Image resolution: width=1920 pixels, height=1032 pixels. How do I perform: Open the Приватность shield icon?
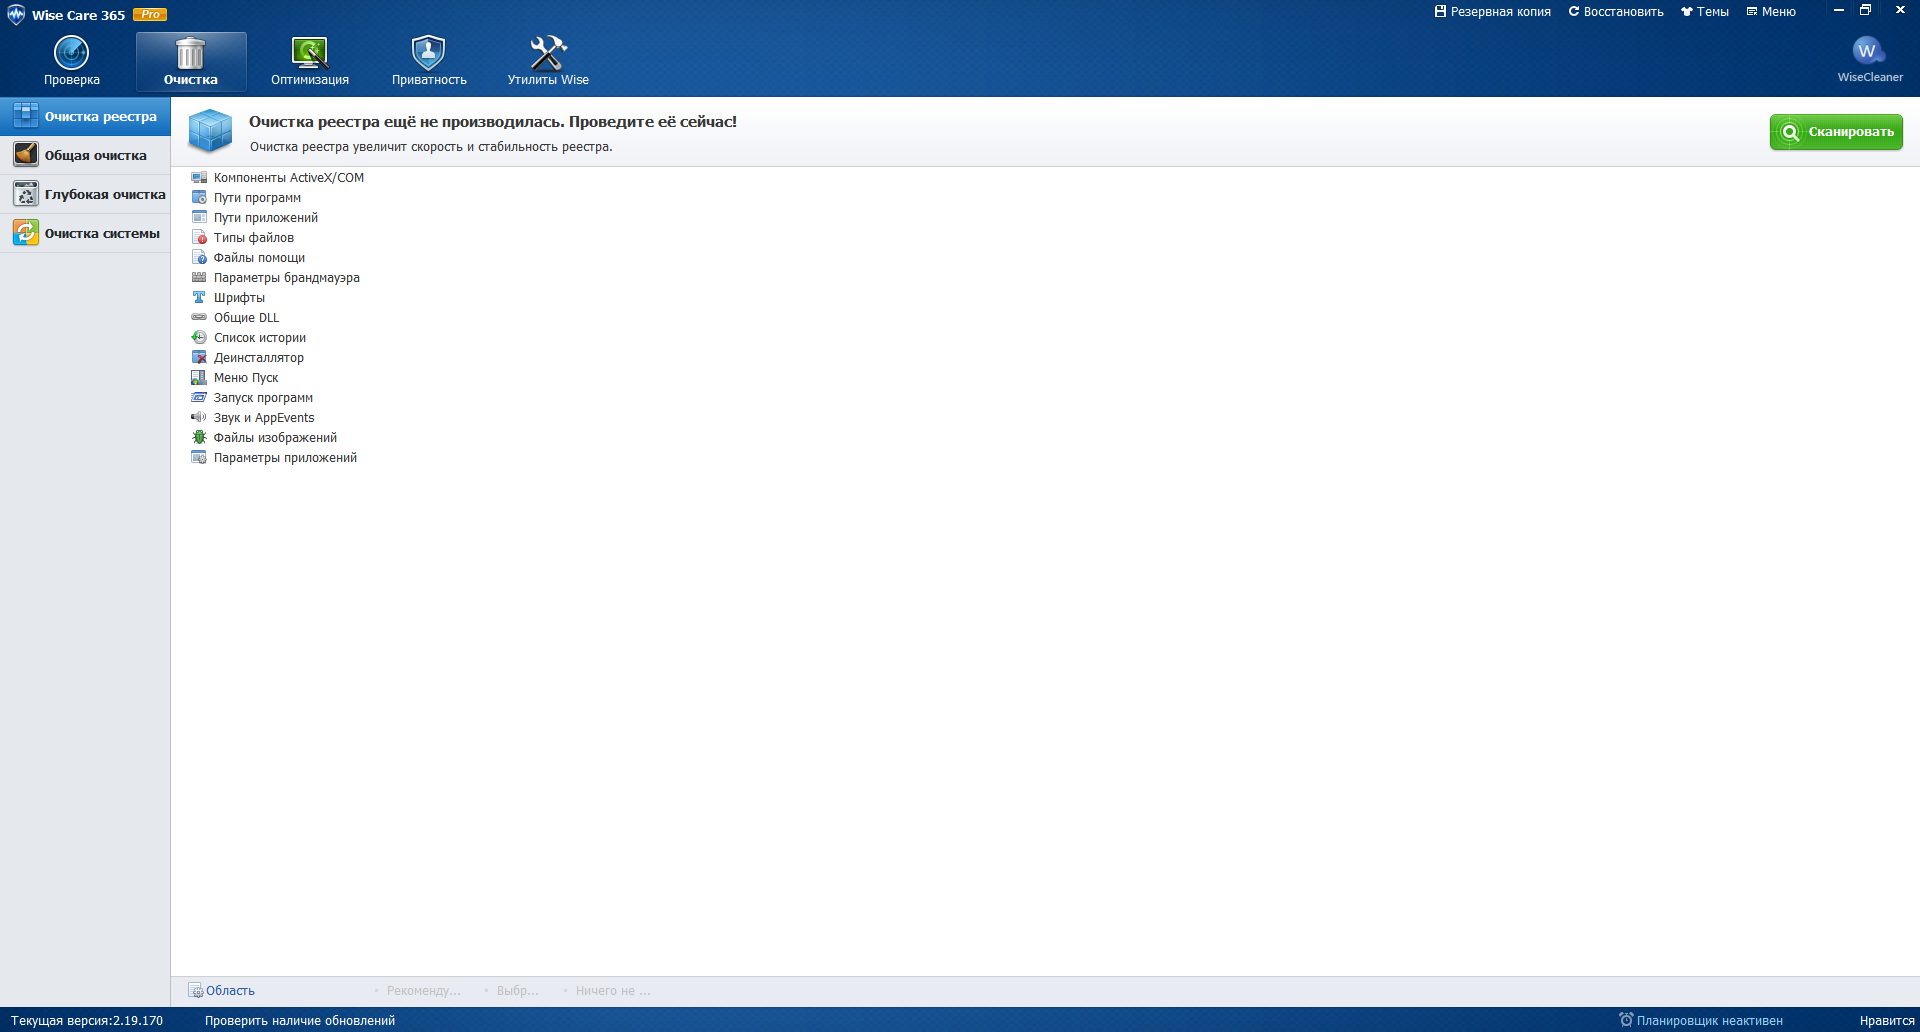click(x=428, y=53)
